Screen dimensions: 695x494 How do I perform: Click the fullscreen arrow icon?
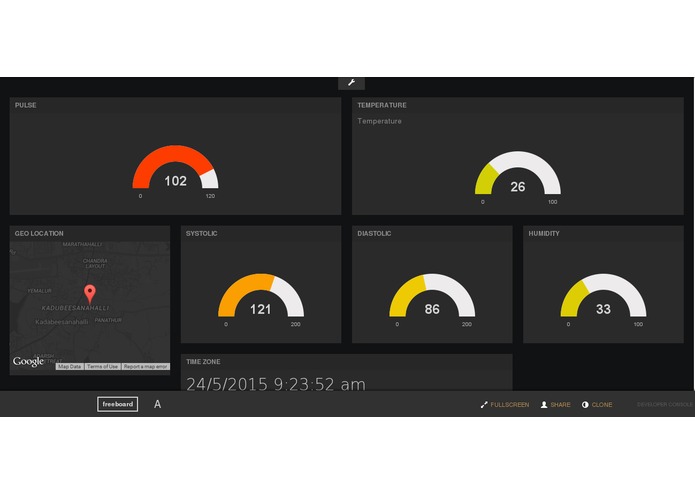tap(484, 405)
